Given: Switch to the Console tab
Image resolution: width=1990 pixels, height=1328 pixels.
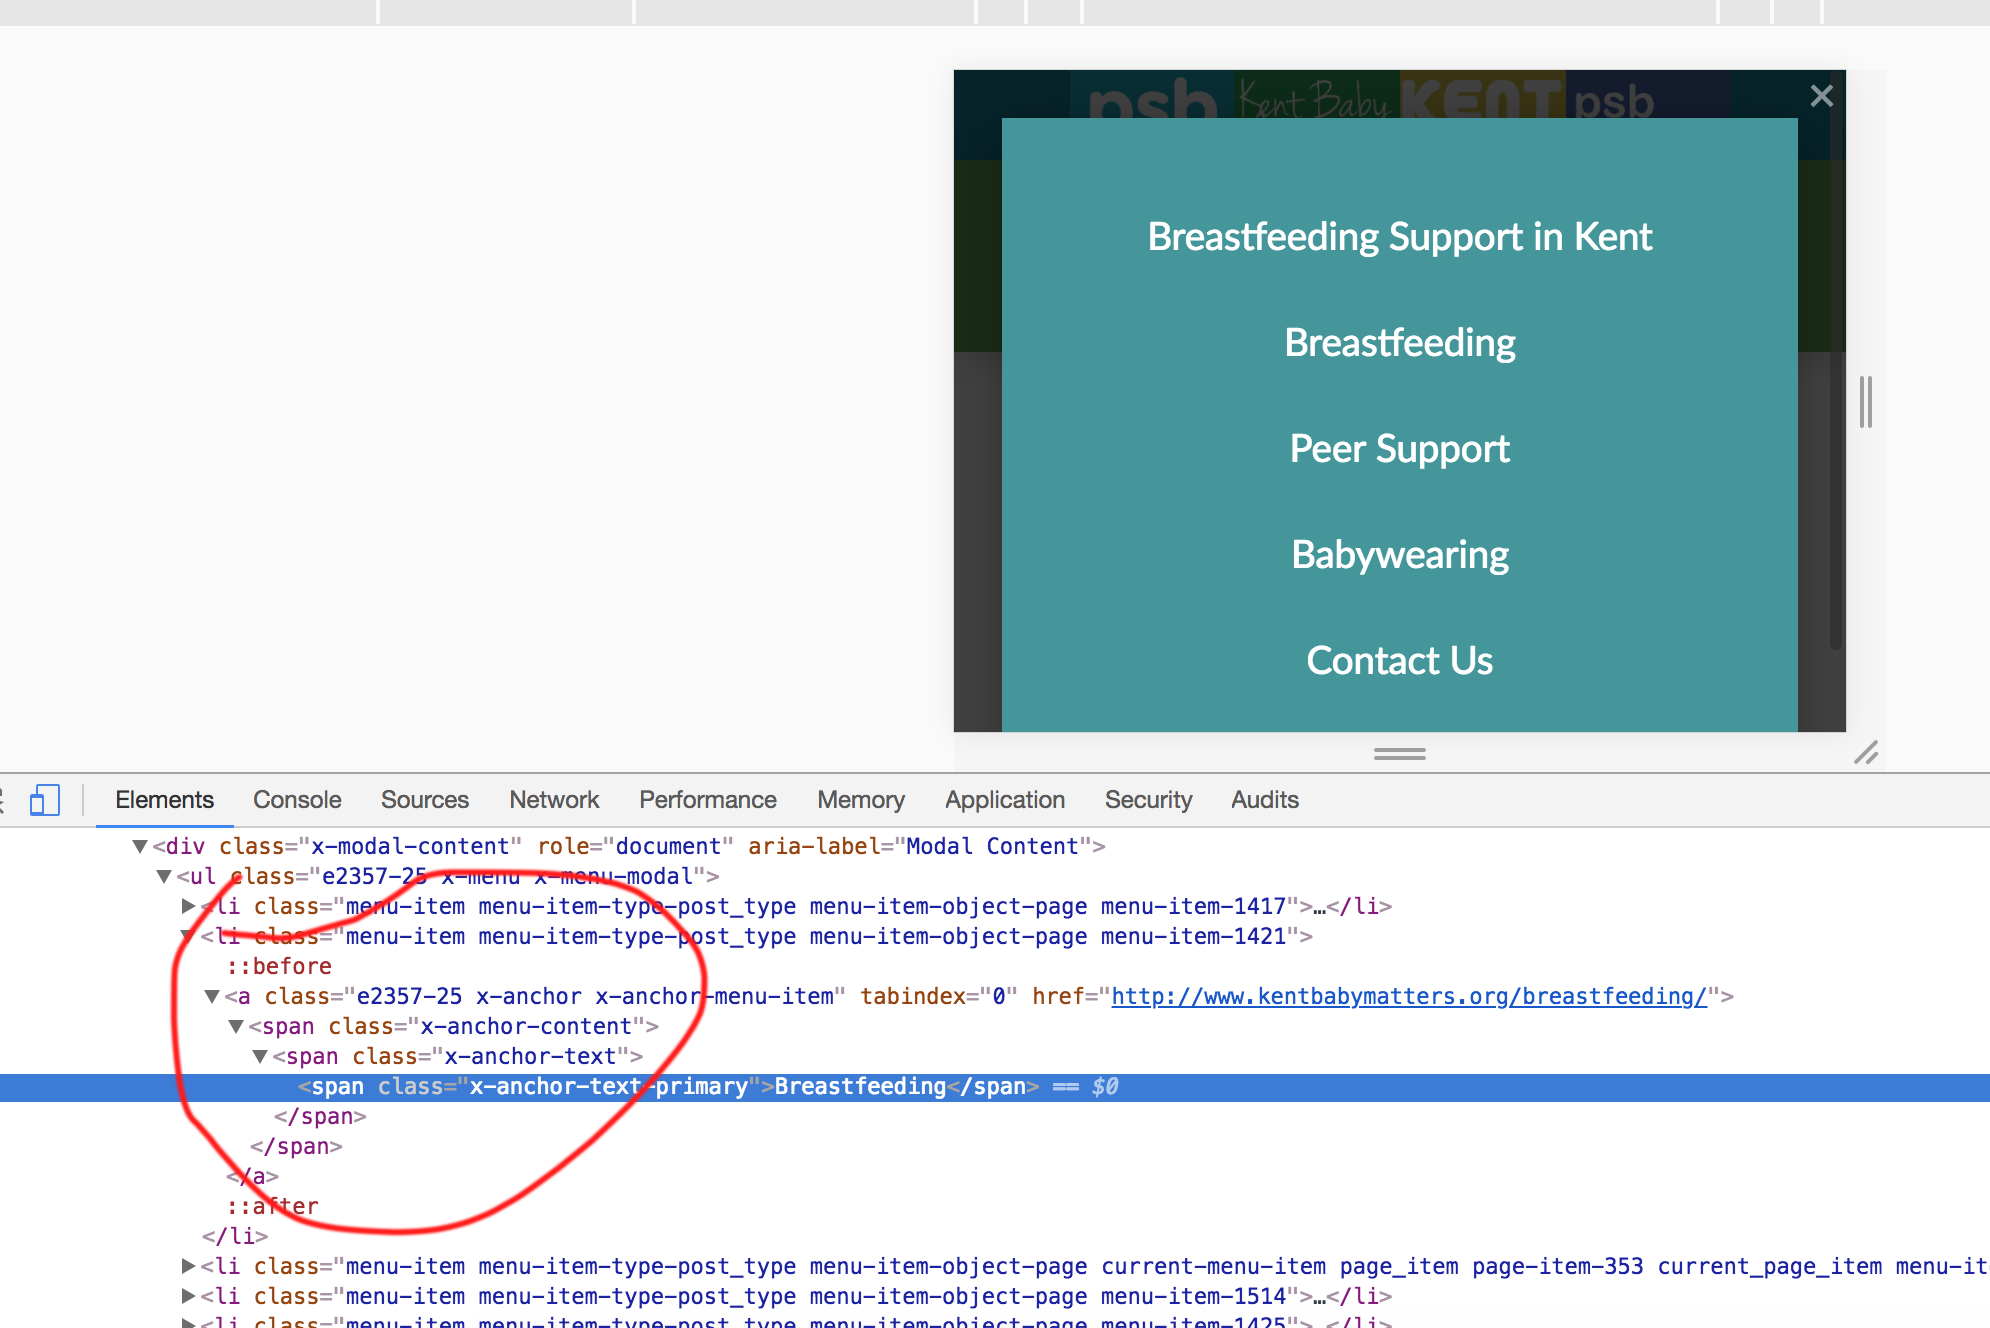Looking at the screenshot, I should [x=297, y=800].
